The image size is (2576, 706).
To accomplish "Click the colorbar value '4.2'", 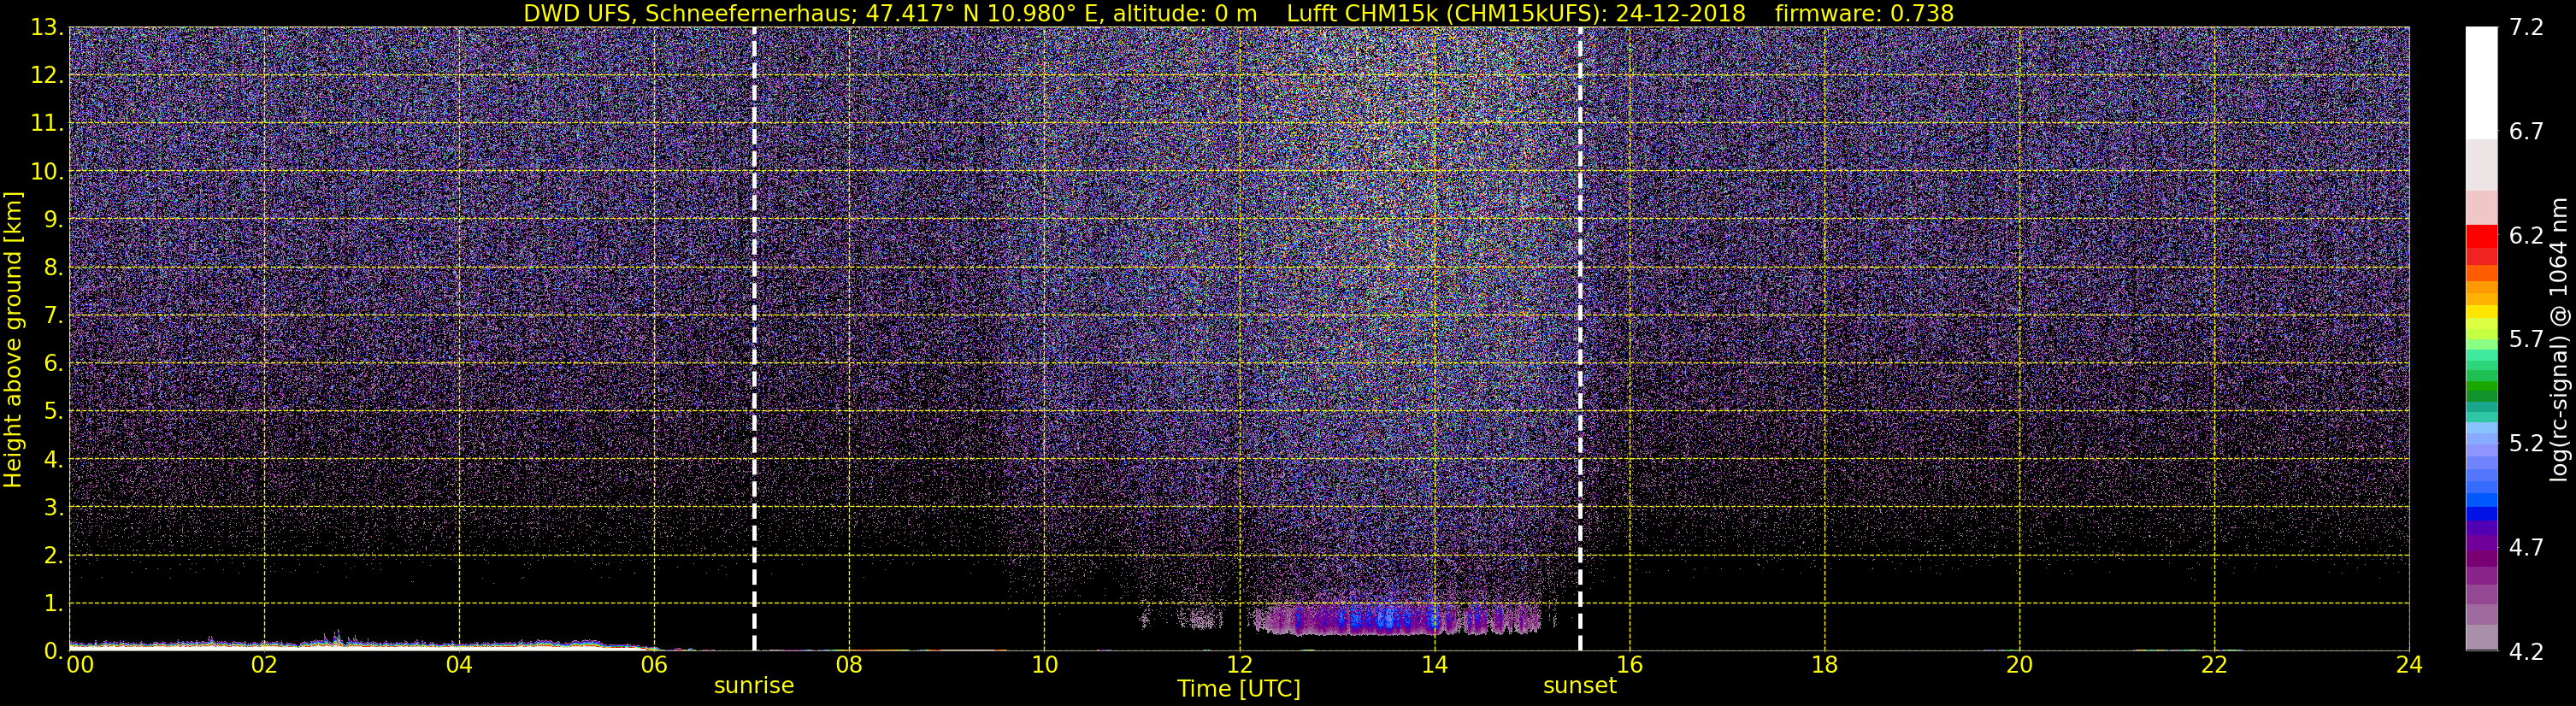I will (2526, 651).
